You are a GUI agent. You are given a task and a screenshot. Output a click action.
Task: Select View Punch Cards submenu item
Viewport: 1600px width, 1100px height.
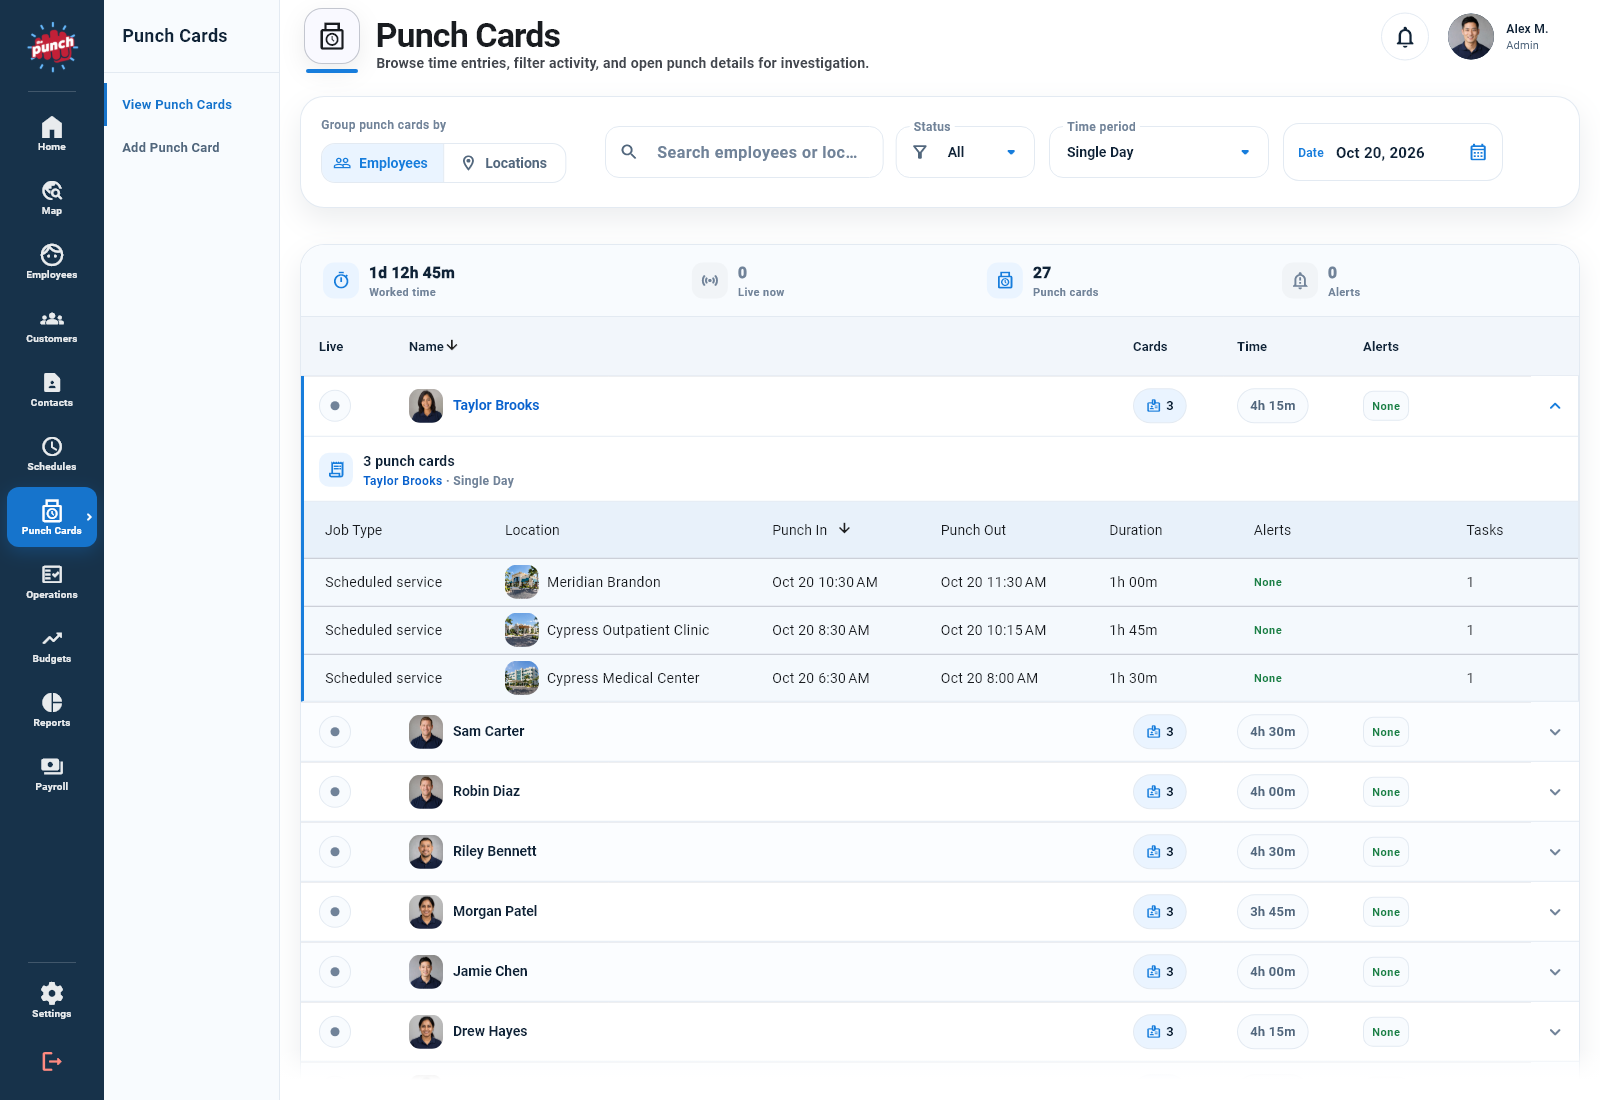coord(177,104)
